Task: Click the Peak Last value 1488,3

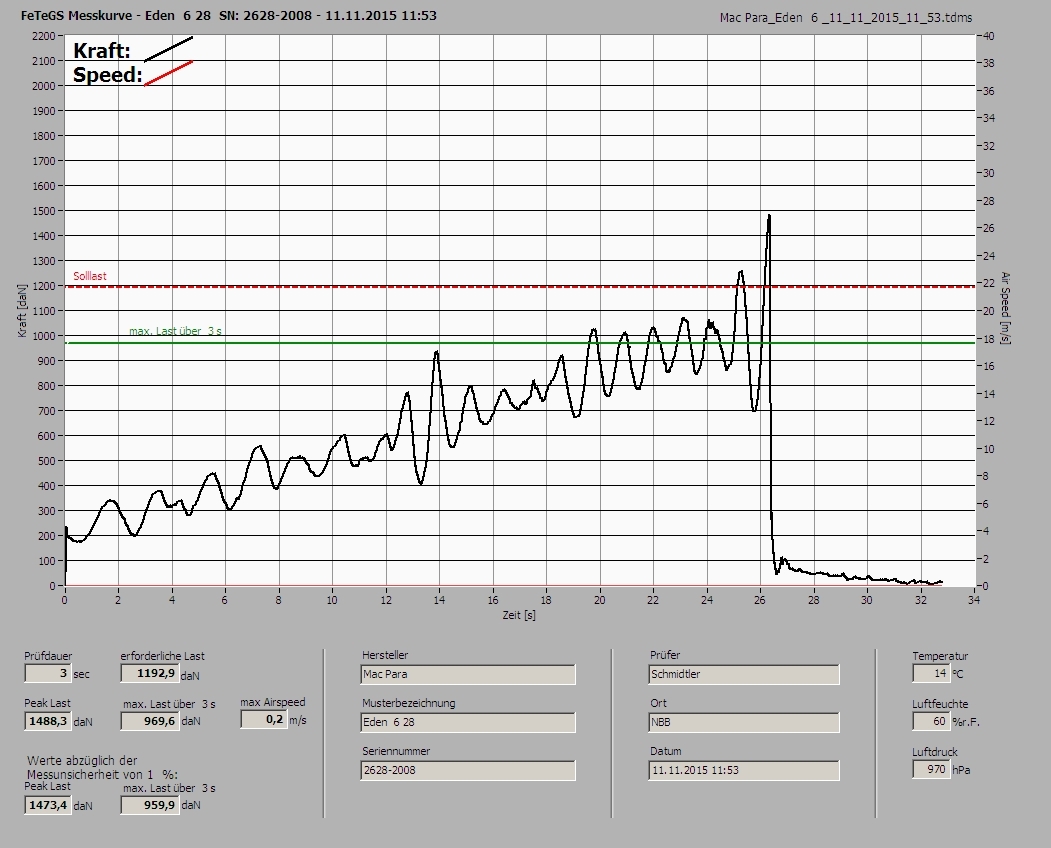Action: (48, 721)
